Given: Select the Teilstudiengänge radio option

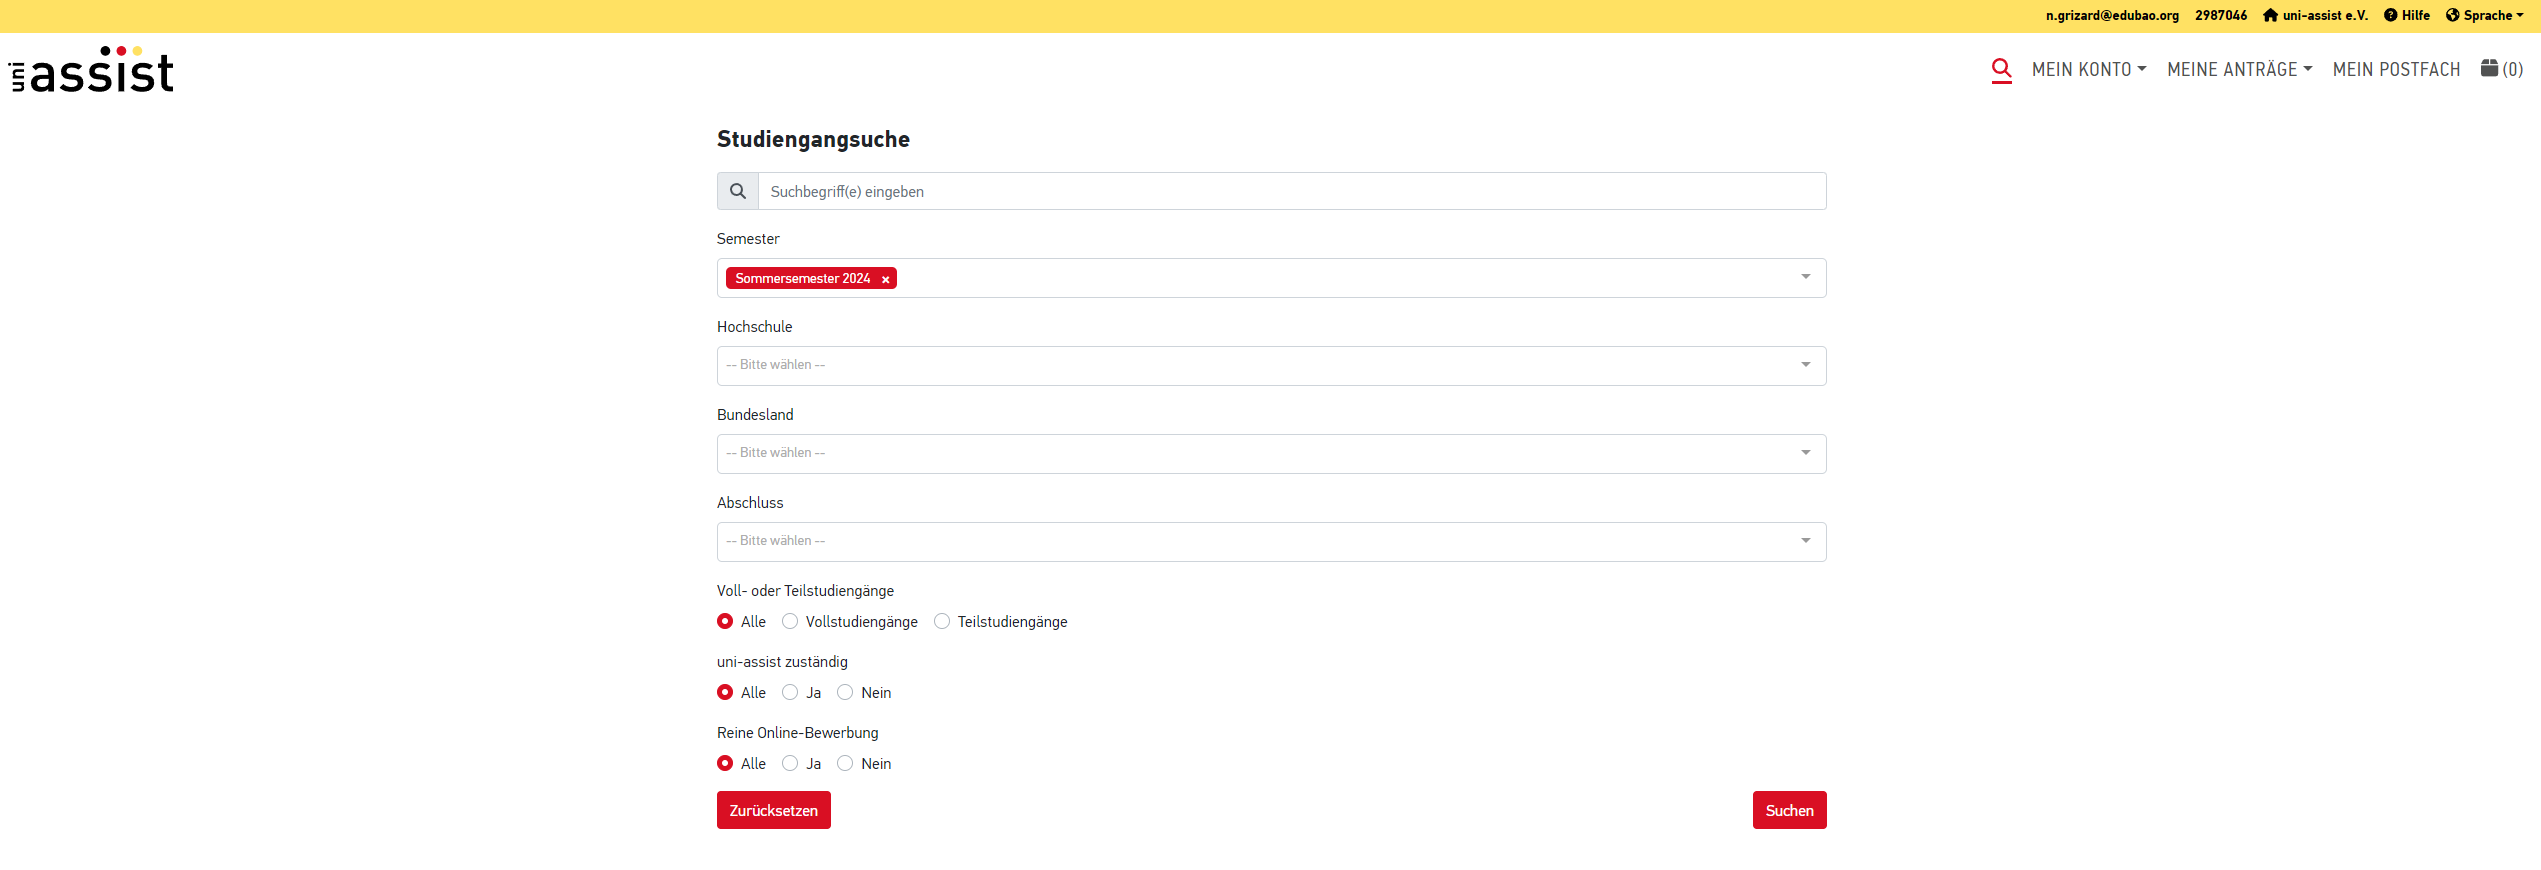Looking at the screenshot, I should (942, 622).
